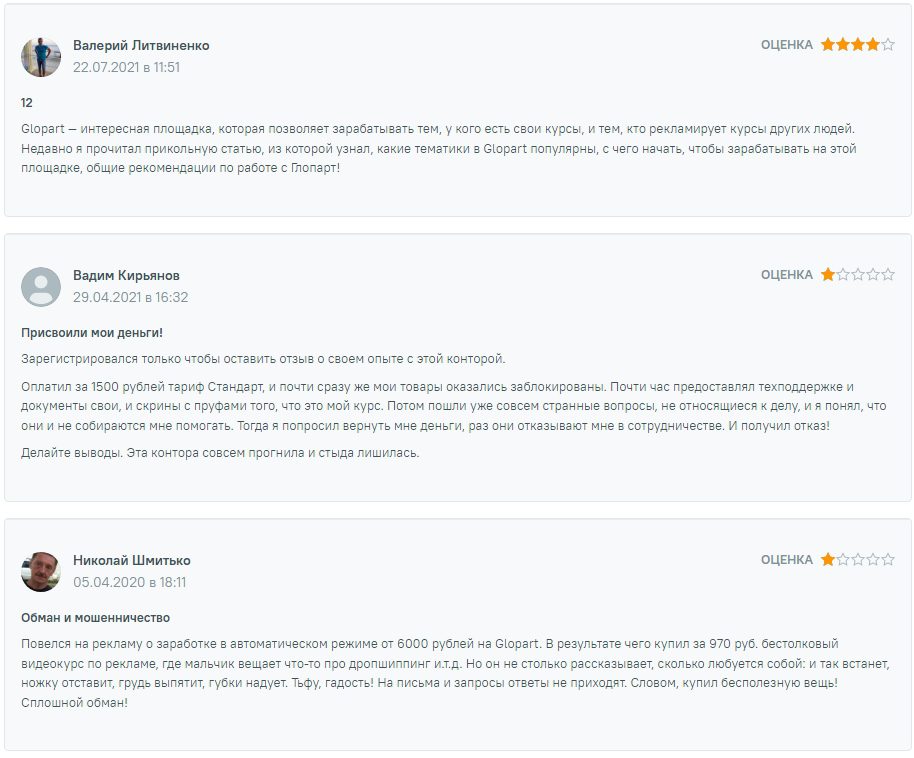Open the author name Николай Шмитько
This screenshot has width=914, height=758.
click(x=131, y=561)
